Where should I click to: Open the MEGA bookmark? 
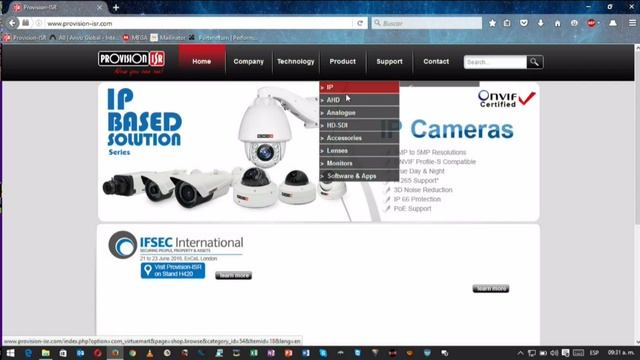[x=135, y=38]
